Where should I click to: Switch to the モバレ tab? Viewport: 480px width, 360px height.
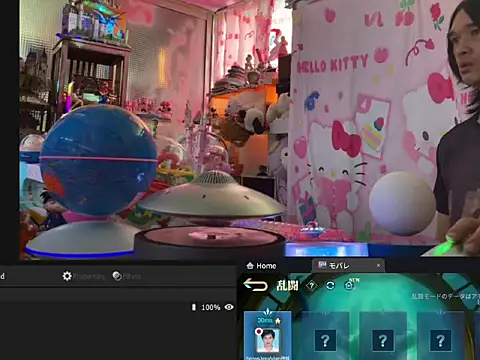coord(348,266)
